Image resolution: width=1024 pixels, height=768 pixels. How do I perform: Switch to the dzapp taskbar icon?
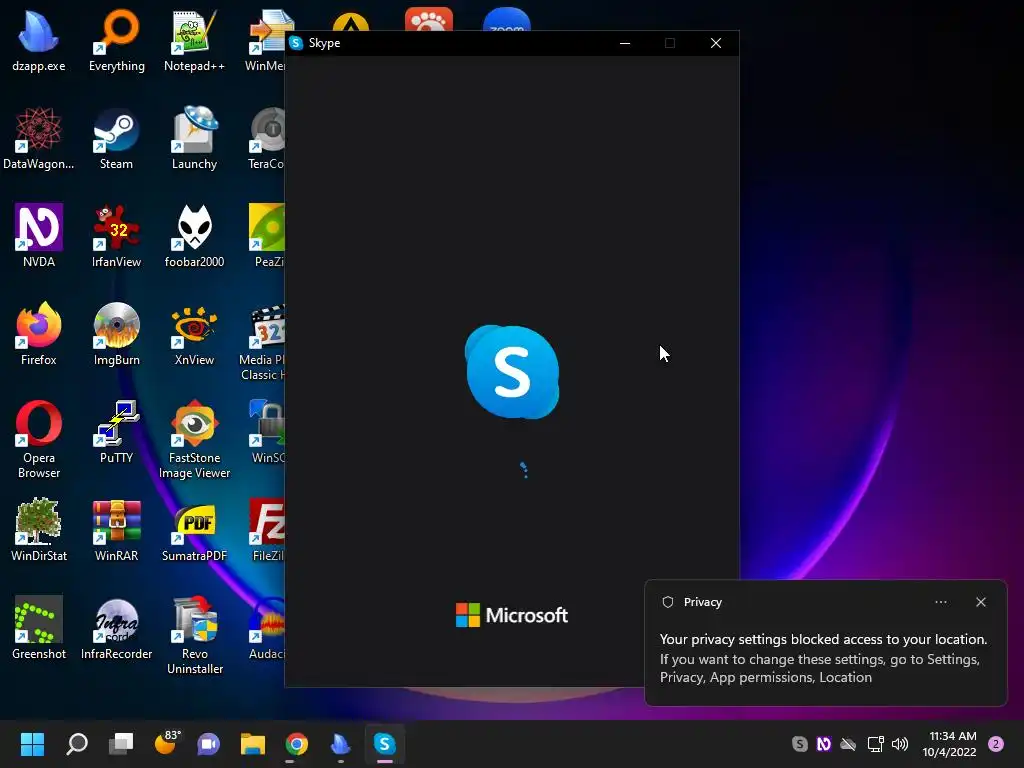click(x=340, y=744)
